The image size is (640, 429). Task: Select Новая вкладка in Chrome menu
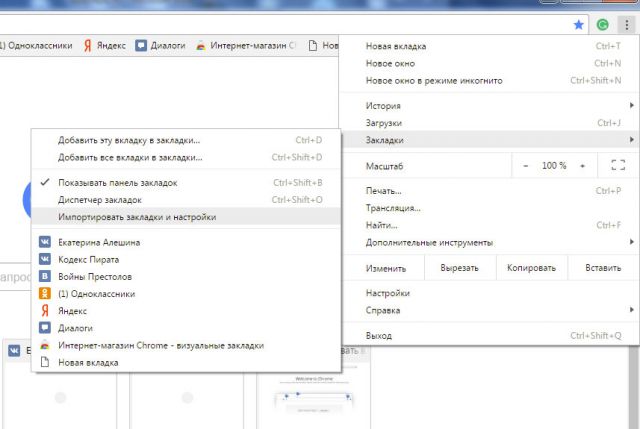(489, 46)
